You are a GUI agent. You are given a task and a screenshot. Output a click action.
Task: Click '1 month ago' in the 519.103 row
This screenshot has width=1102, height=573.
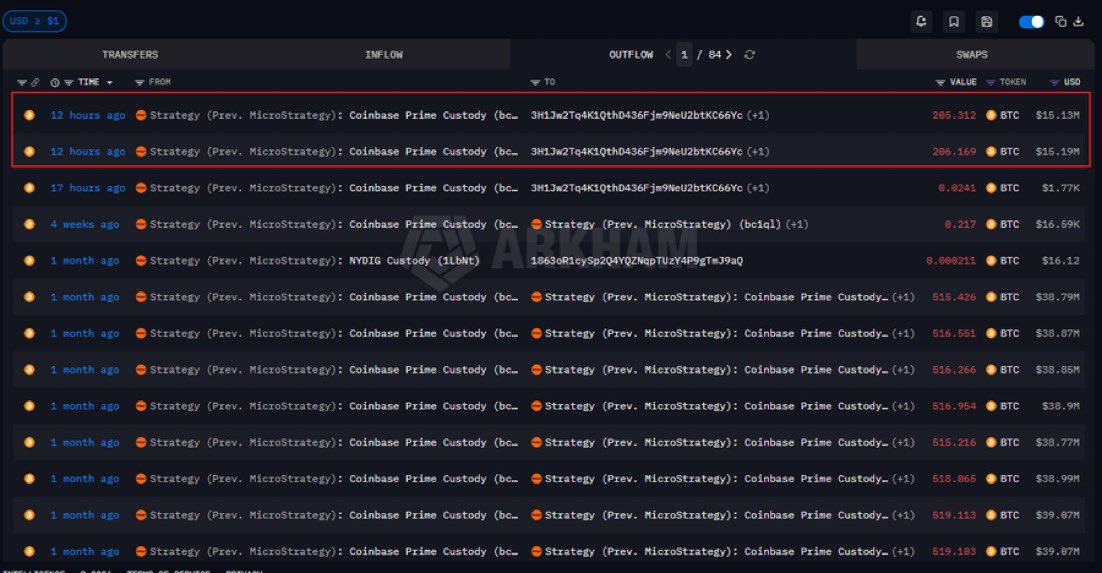coord(84,551)
